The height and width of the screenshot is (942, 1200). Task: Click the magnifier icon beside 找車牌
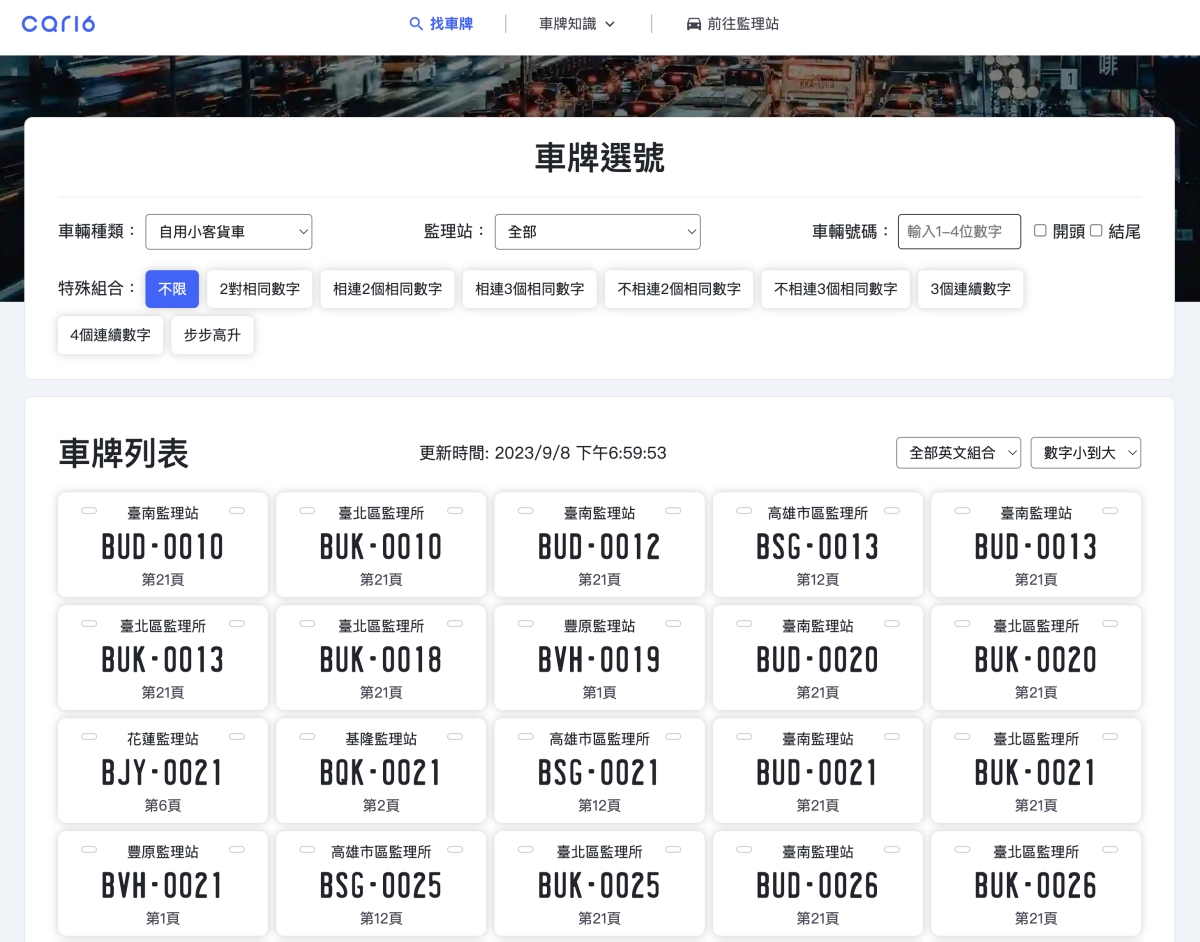point(416,24)
